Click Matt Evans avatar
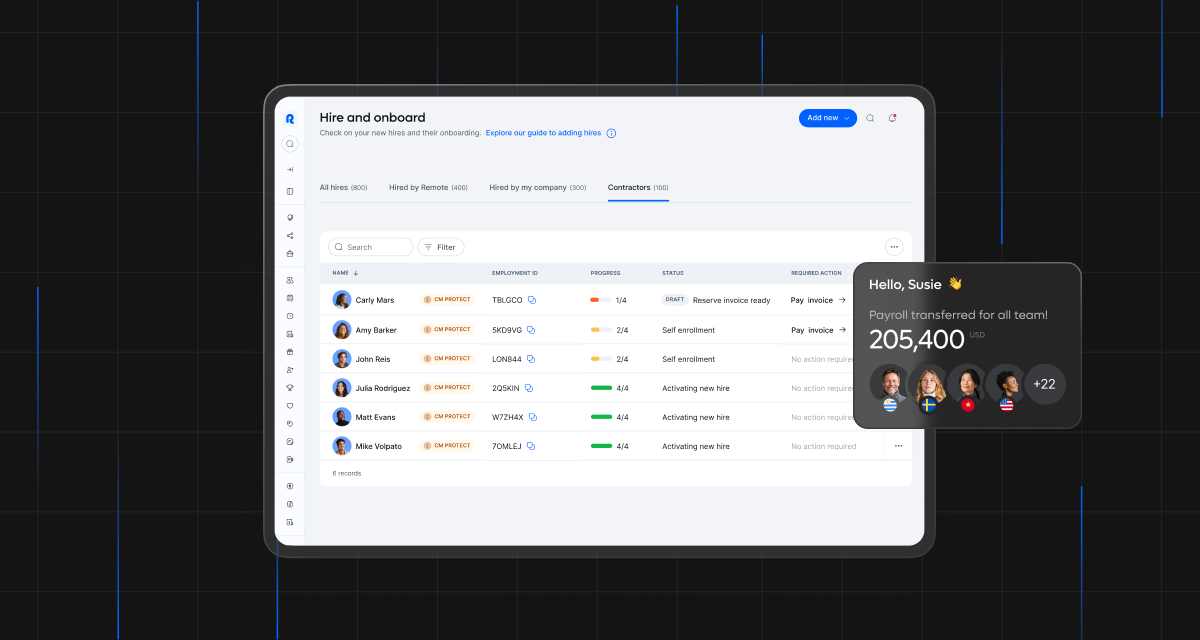Viewport: 1200px width, 640px height. (x=342, y=417)
